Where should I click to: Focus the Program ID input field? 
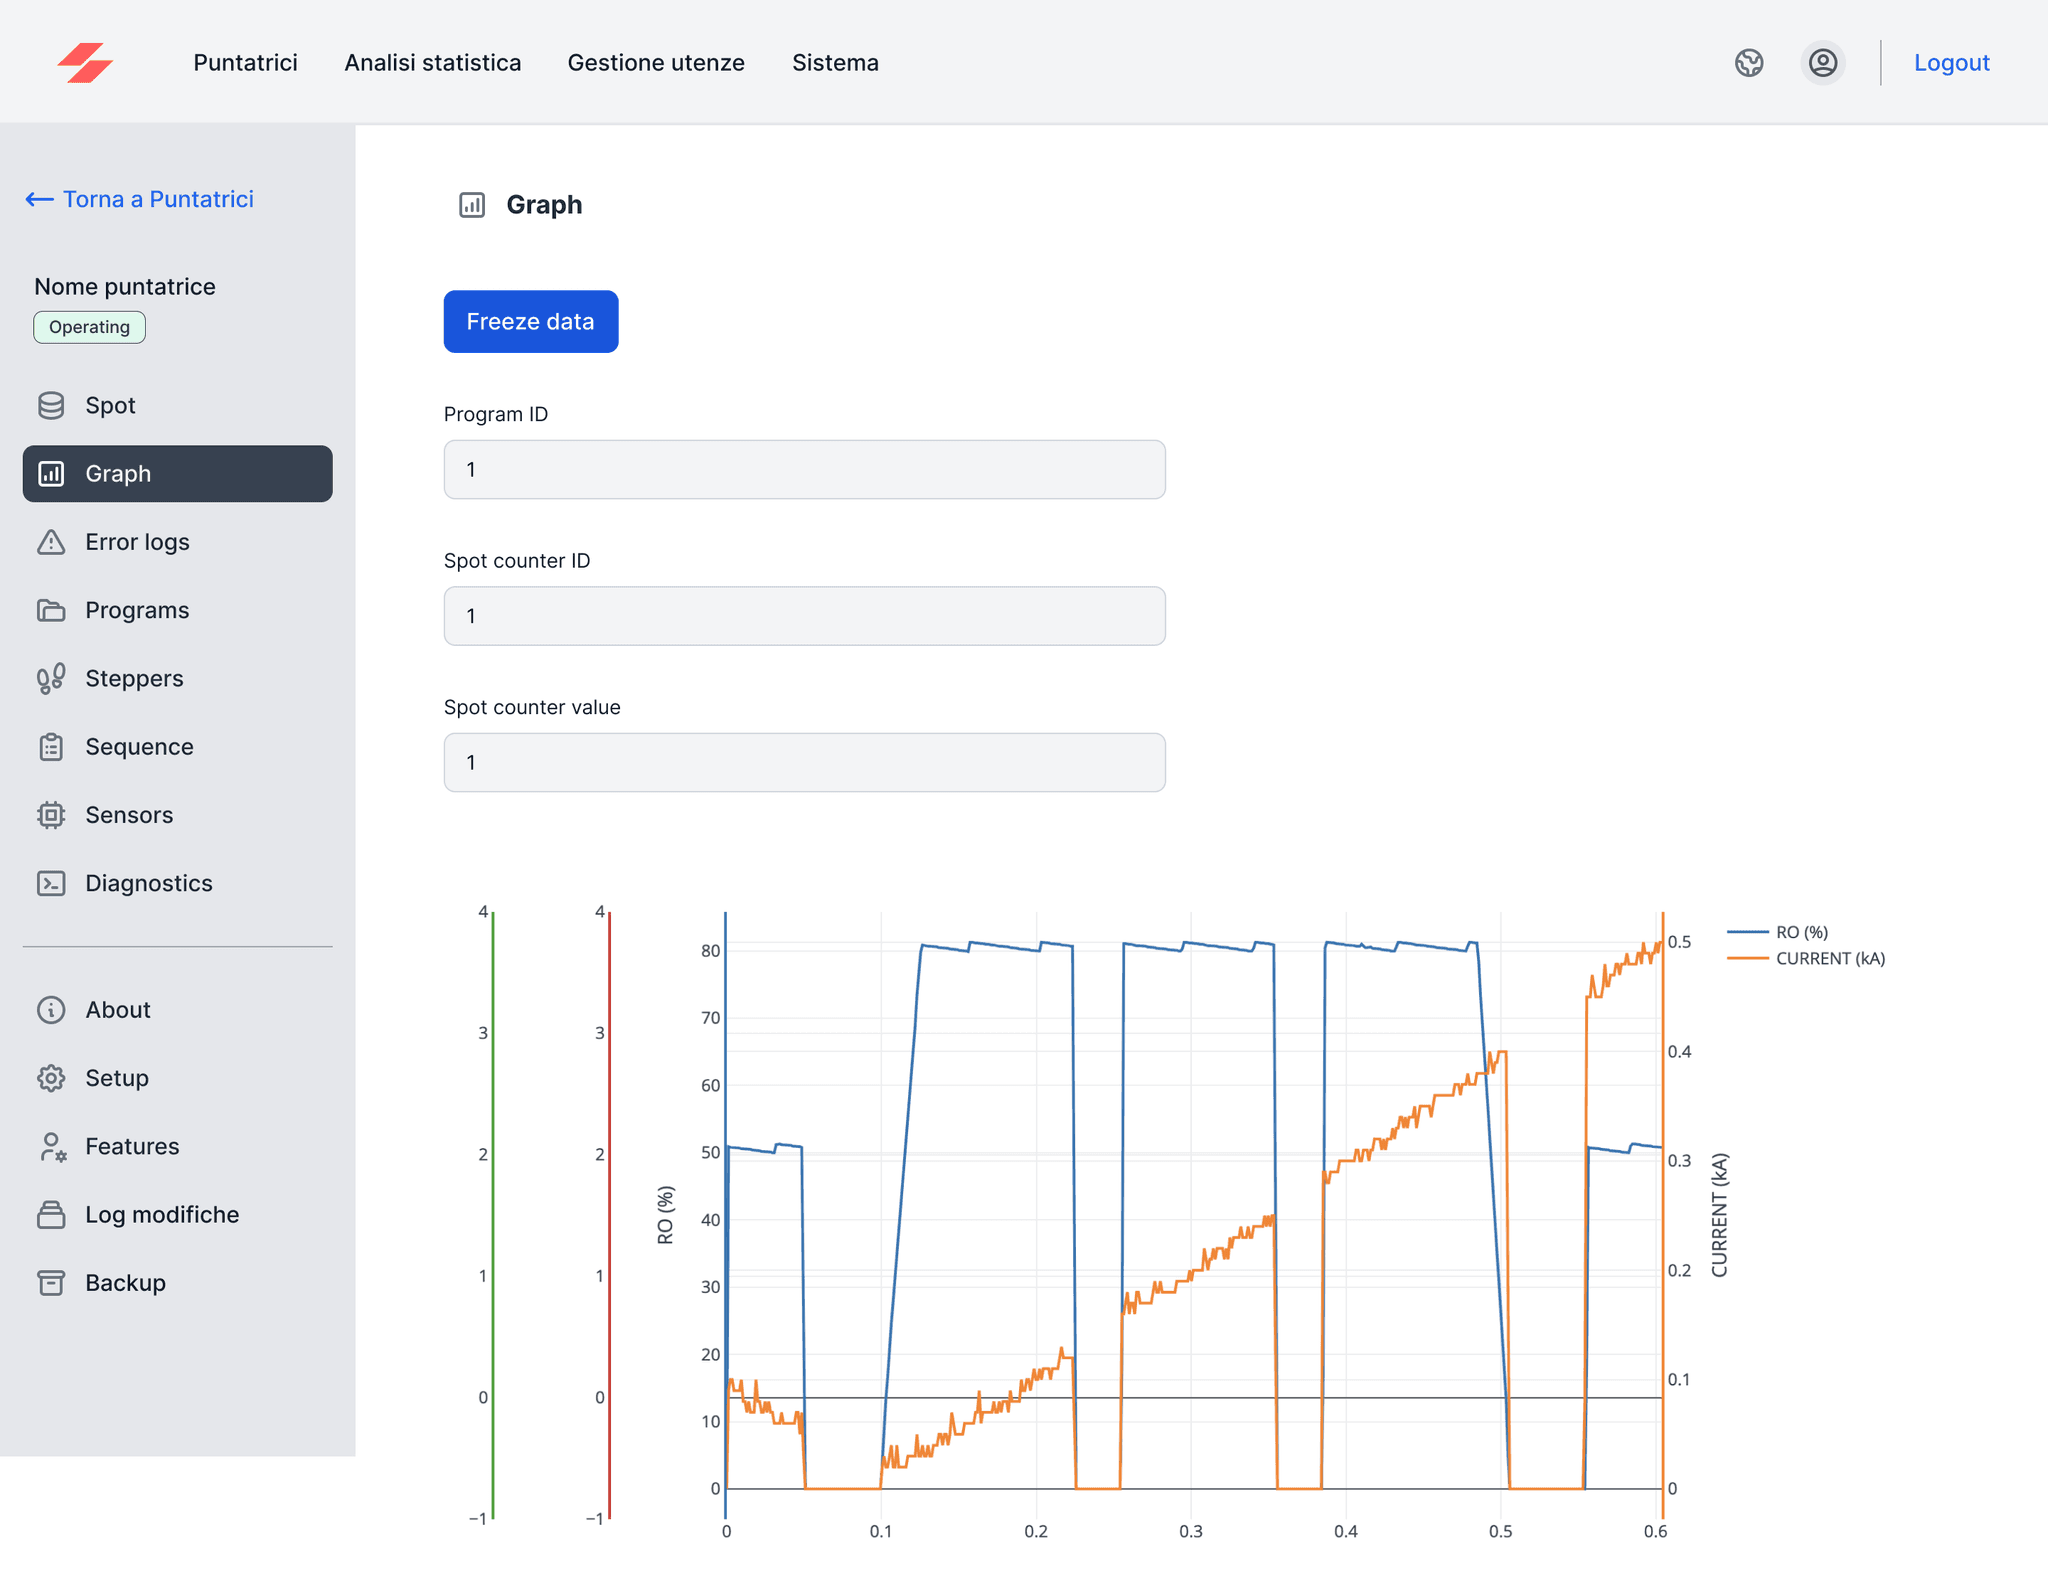point(804,470)
